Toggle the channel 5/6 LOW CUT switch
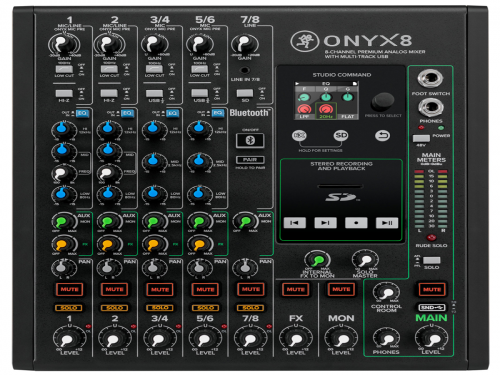Screen dimensions: 500x375 pyautogui.click(x=199, y=69)
